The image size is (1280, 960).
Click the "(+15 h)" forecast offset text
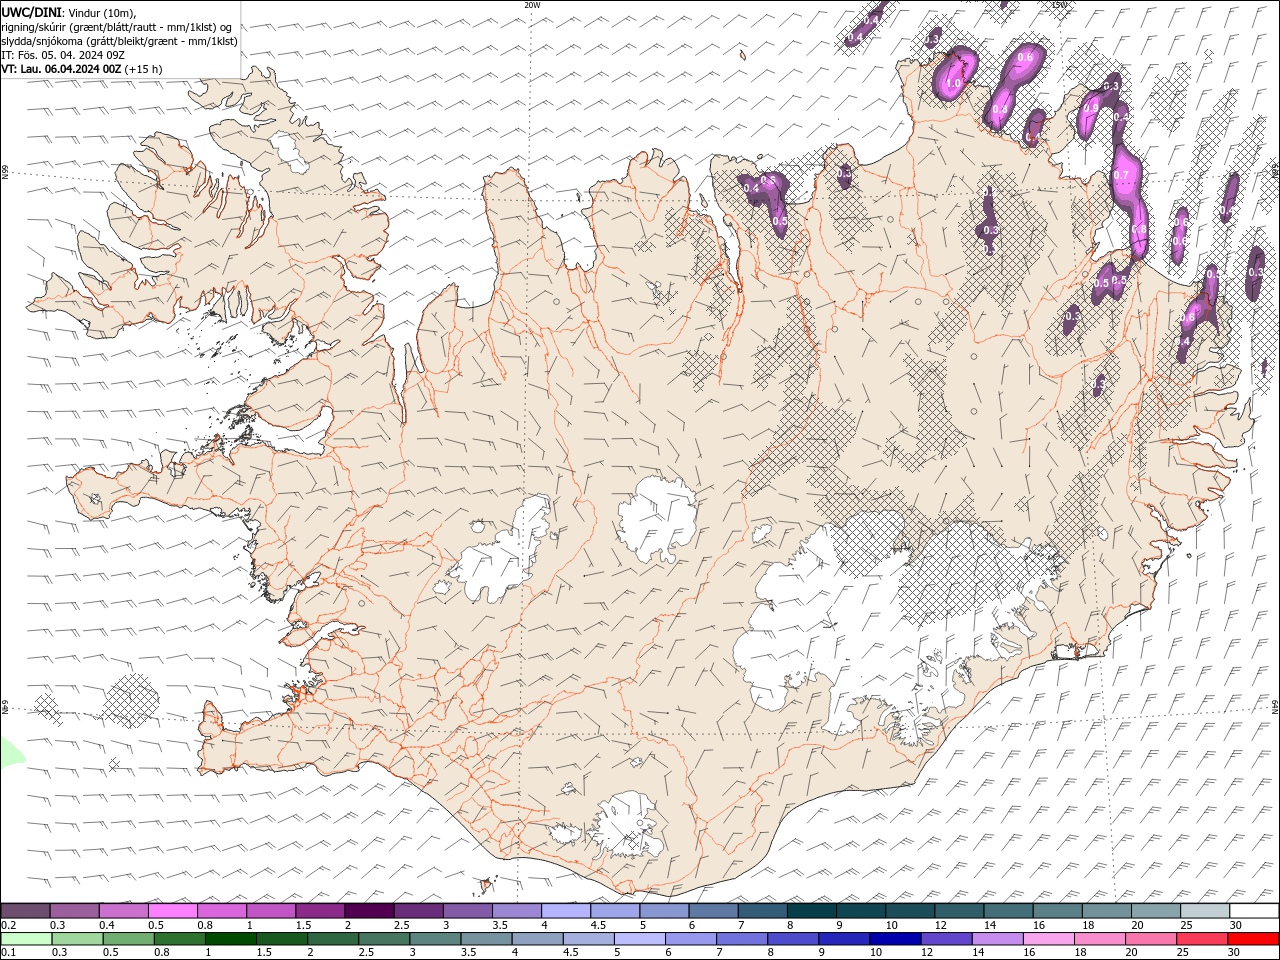coord(143,69)
